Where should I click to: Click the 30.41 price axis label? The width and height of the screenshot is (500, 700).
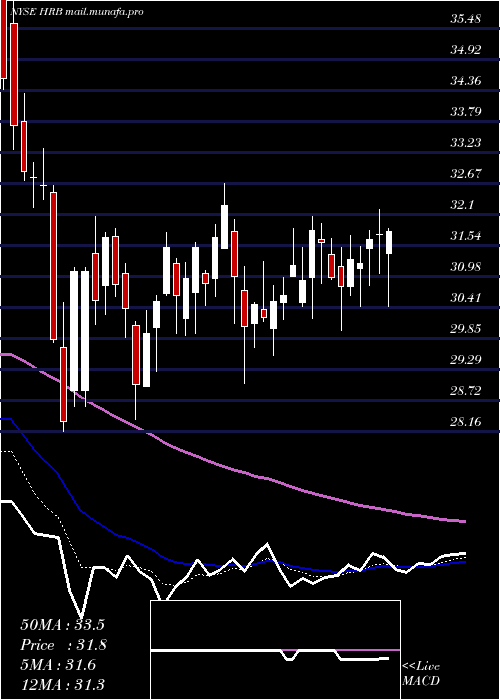tap(466, 297)
